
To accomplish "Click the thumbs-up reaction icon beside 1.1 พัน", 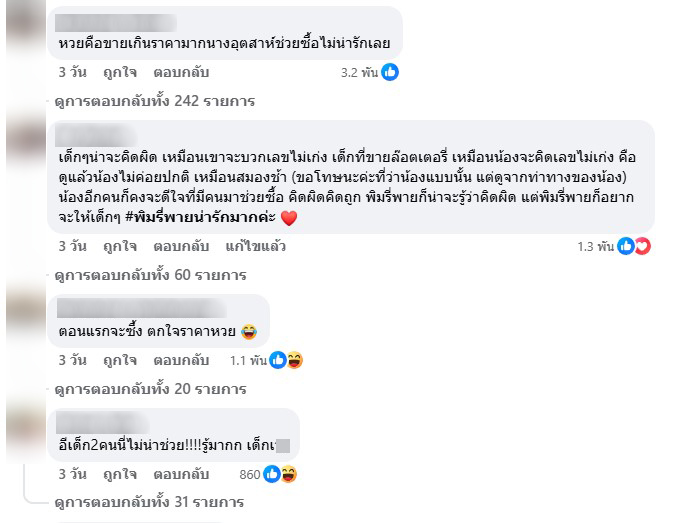I will pyautogui.click(x=279, y=360).
